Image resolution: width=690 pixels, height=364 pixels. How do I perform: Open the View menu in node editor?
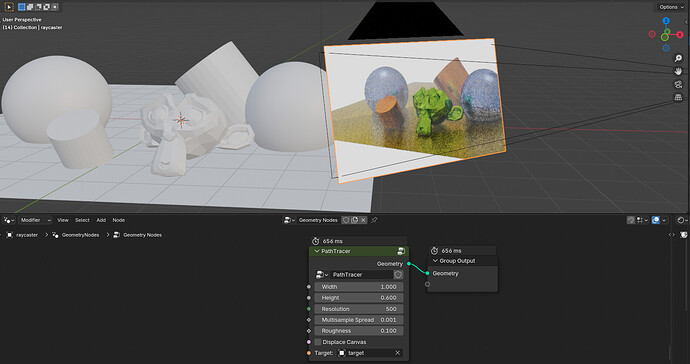[x=63, y=220]
